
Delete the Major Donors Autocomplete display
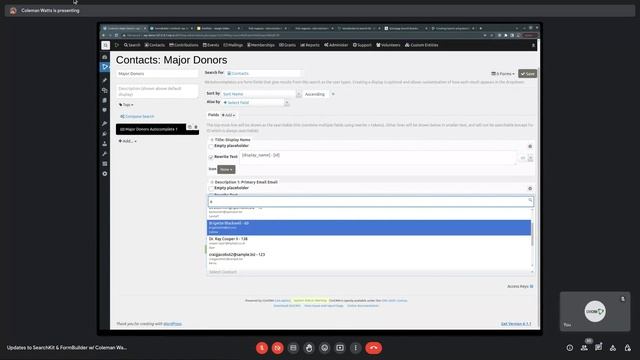[196, 127]
